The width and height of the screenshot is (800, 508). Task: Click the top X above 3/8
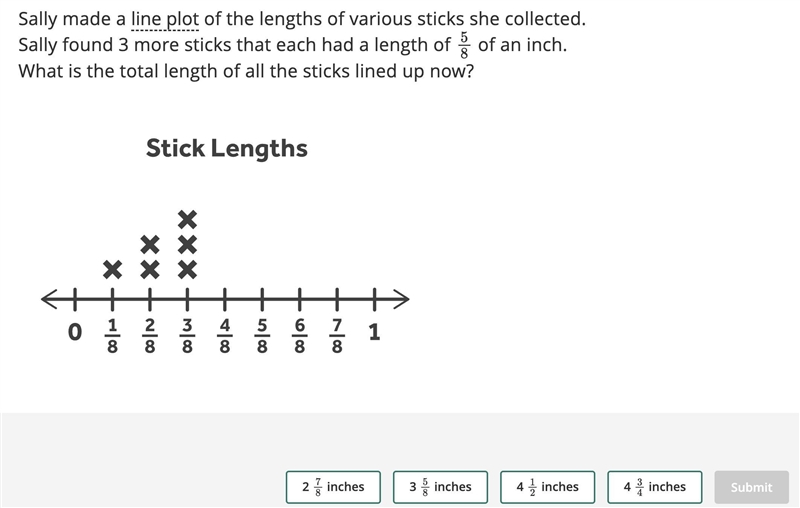[x=187, y=220]
